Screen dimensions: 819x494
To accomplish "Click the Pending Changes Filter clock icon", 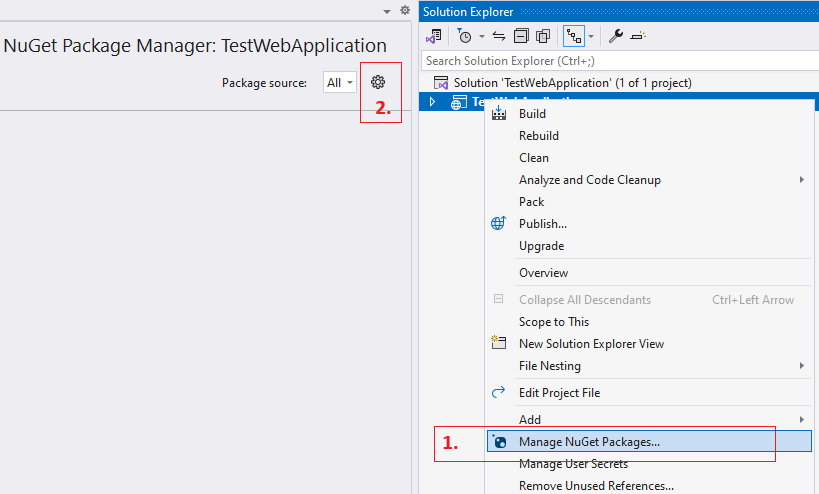I will tap(464, 36).
